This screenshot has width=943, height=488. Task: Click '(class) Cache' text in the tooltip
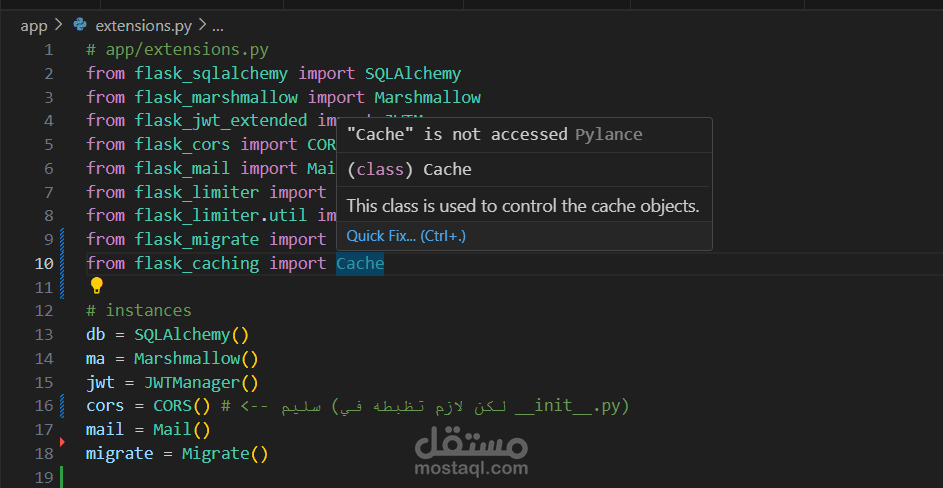409,170
